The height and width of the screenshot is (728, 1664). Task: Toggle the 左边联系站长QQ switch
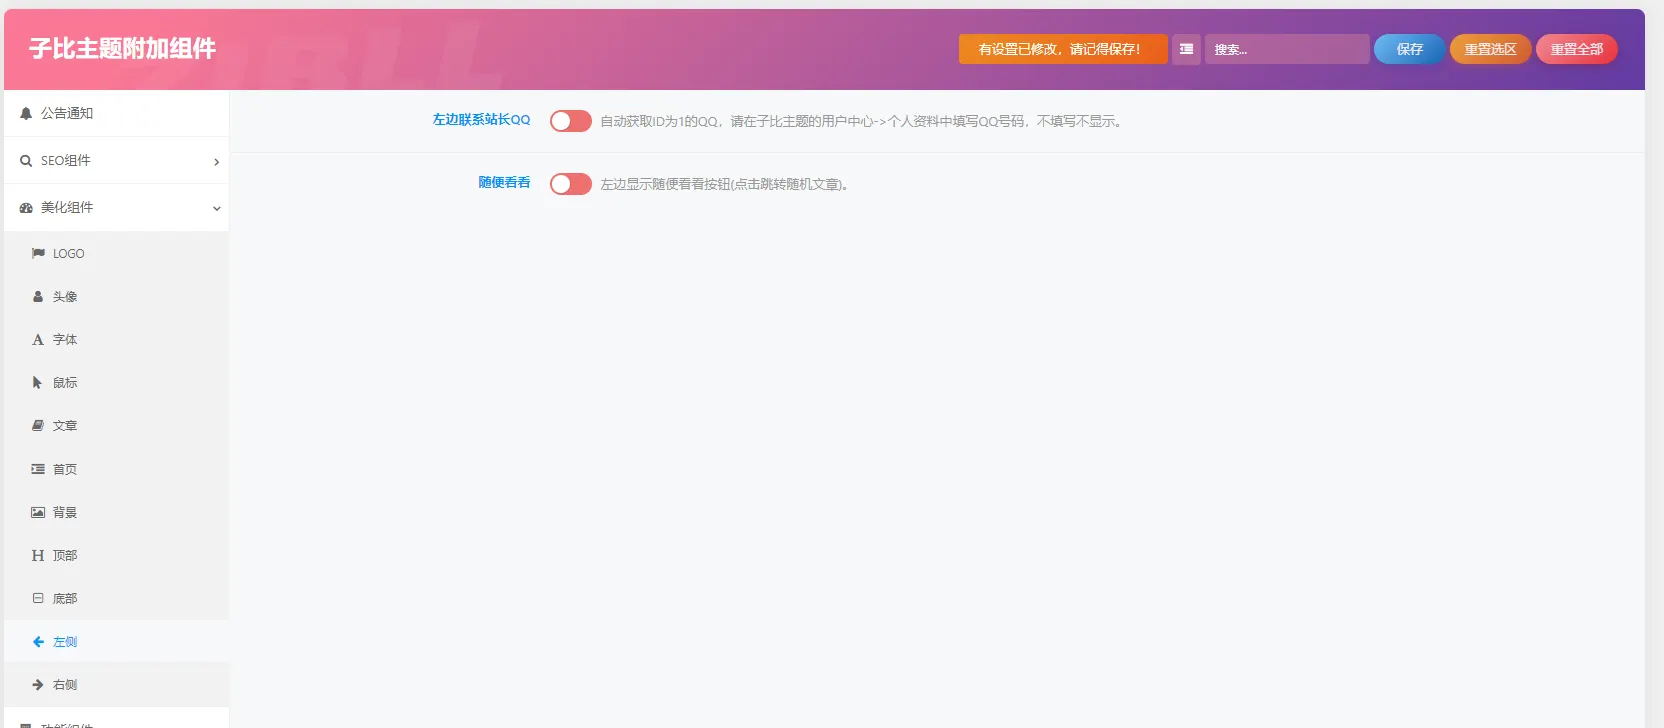(x=571, y=121)
